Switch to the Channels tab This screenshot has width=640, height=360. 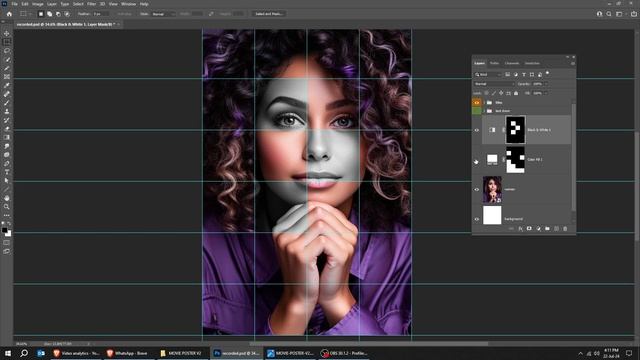tap(512, 63)
